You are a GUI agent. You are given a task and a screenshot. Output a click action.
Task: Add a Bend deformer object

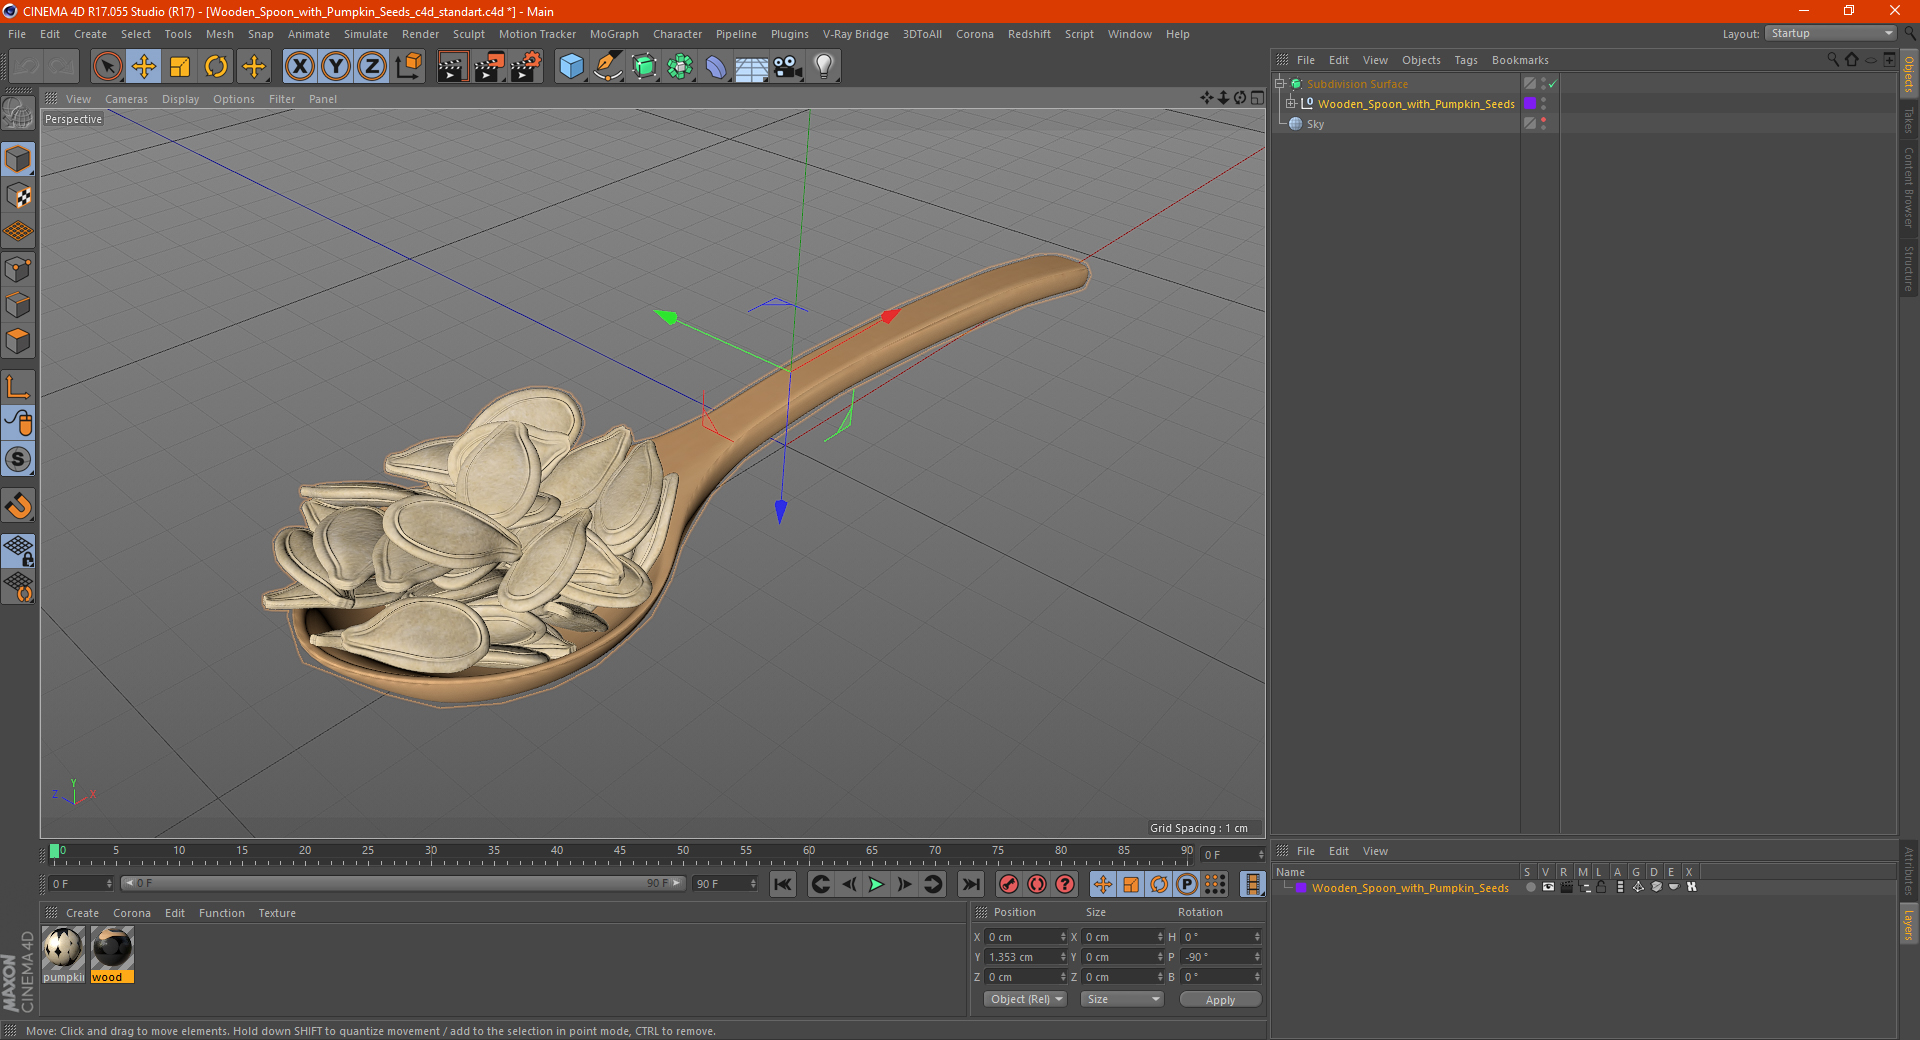pos(716,67)
